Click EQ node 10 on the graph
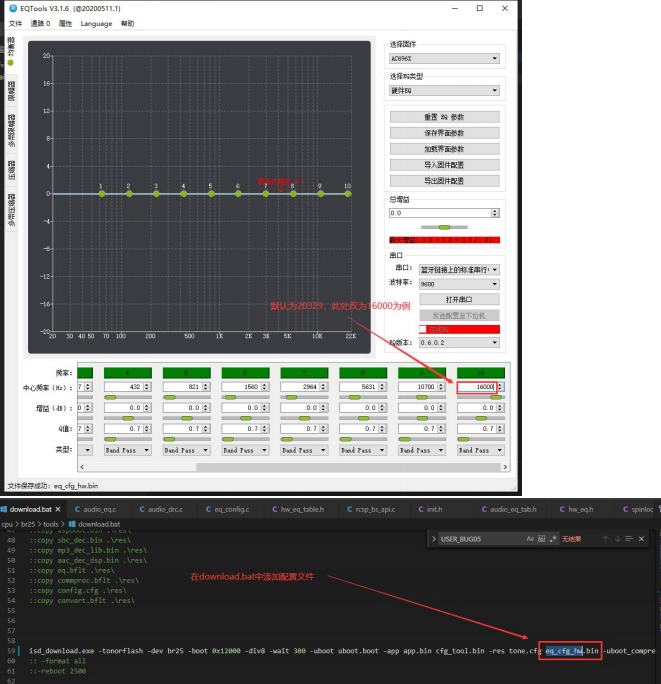Screen dimensions: 661x684 pos(348,194)
